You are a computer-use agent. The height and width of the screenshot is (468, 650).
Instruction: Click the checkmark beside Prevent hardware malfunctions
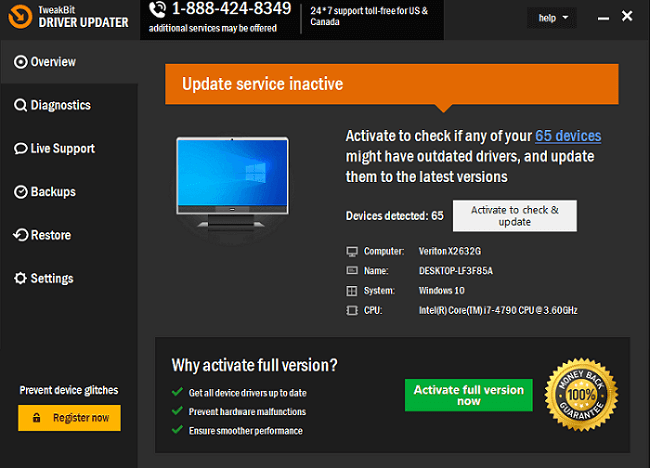[177, 410]
